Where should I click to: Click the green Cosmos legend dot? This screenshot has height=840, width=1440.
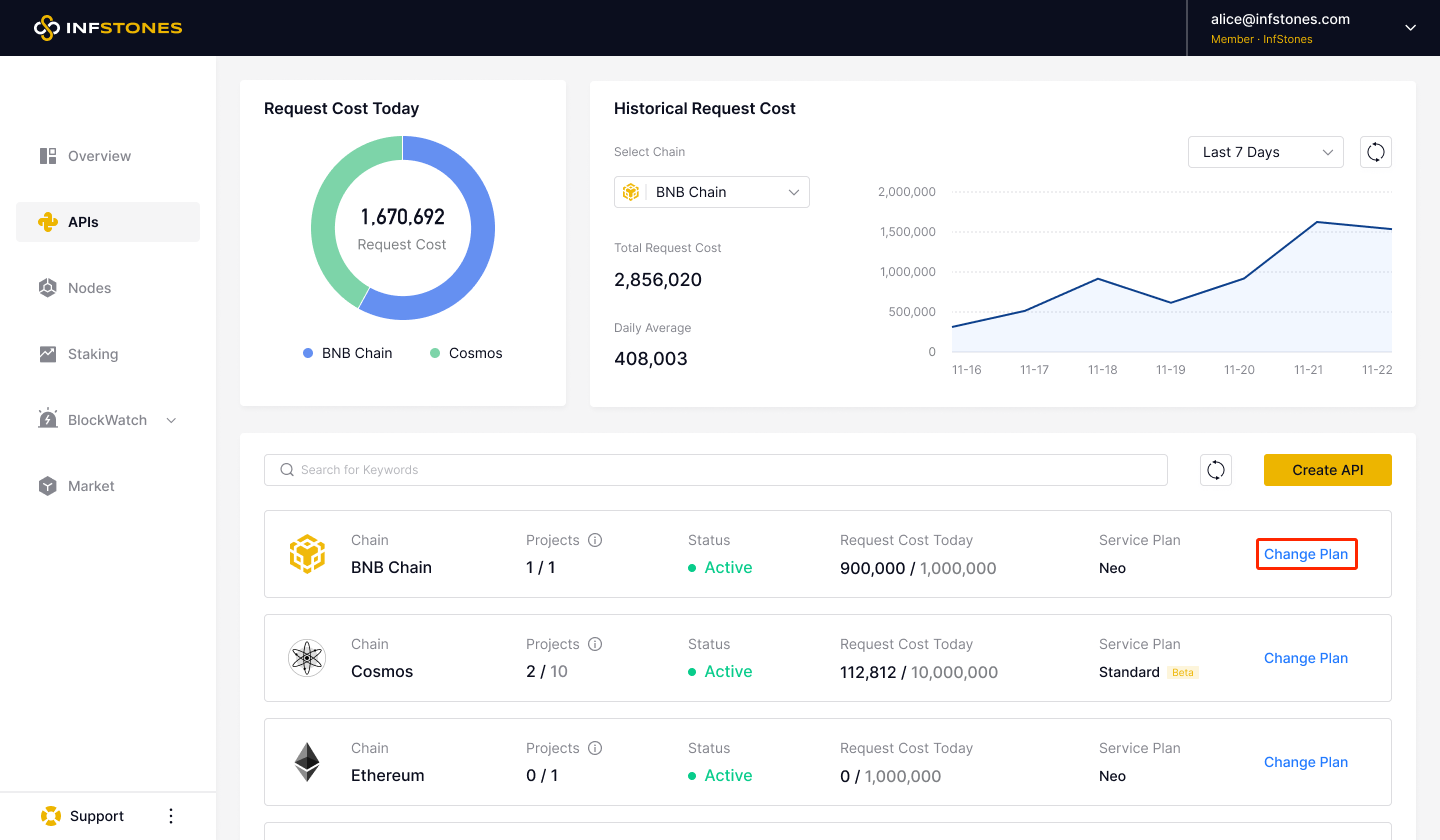coord(435,353)
